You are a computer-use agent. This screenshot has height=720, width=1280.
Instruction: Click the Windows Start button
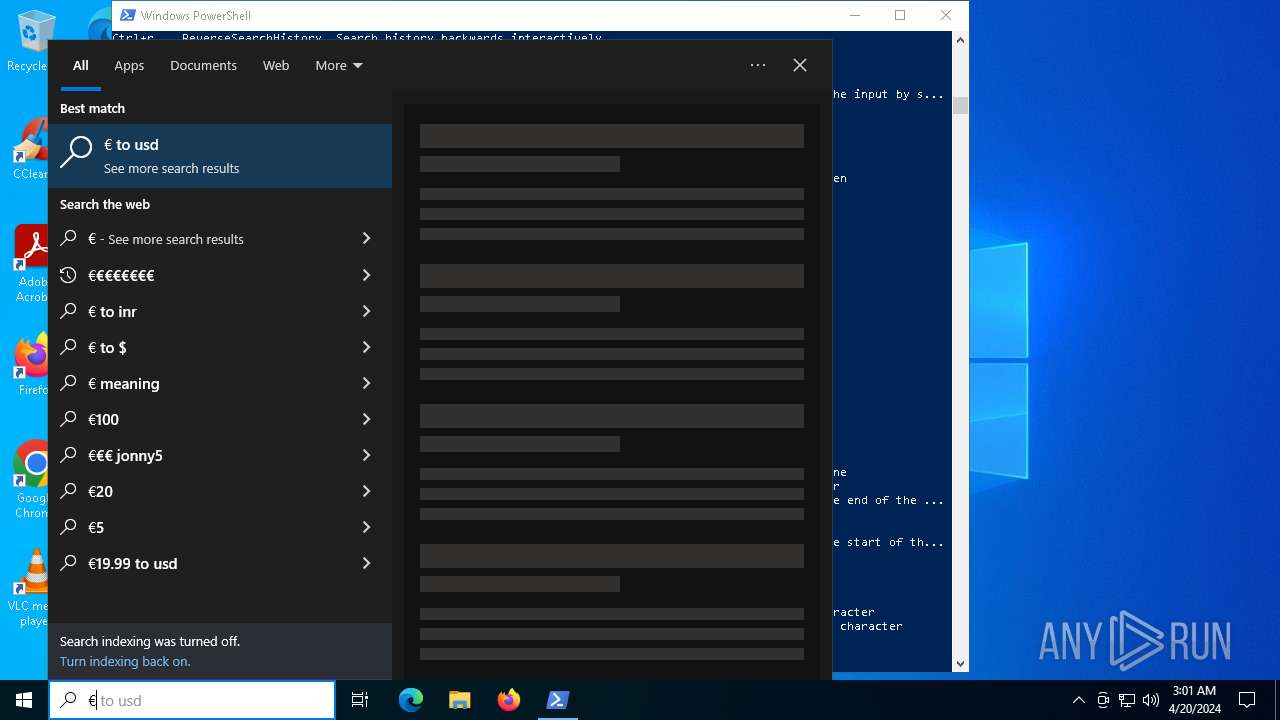click(24, 700)
